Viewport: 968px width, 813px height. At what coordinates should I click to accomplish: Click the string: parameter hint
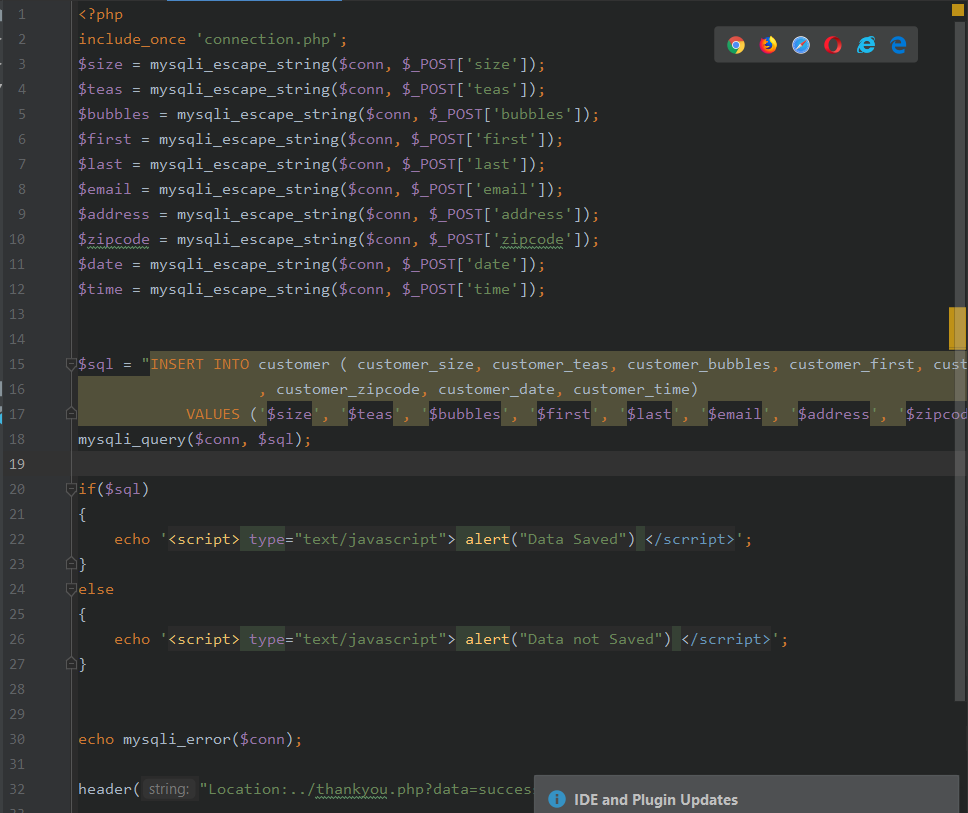169,790
